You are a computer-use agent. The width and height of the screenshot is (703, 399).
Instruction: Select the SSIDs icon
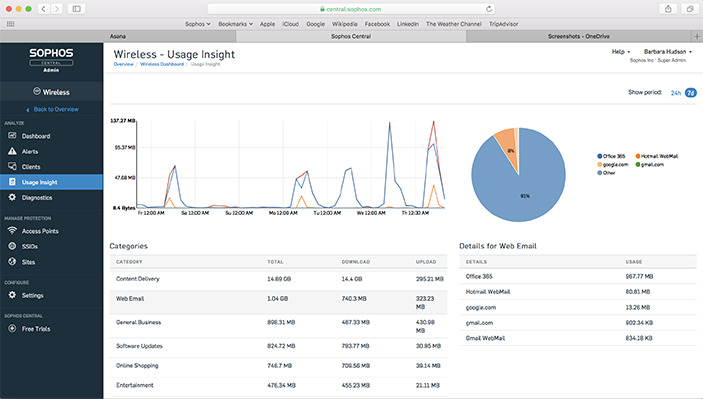pos(12,246)
